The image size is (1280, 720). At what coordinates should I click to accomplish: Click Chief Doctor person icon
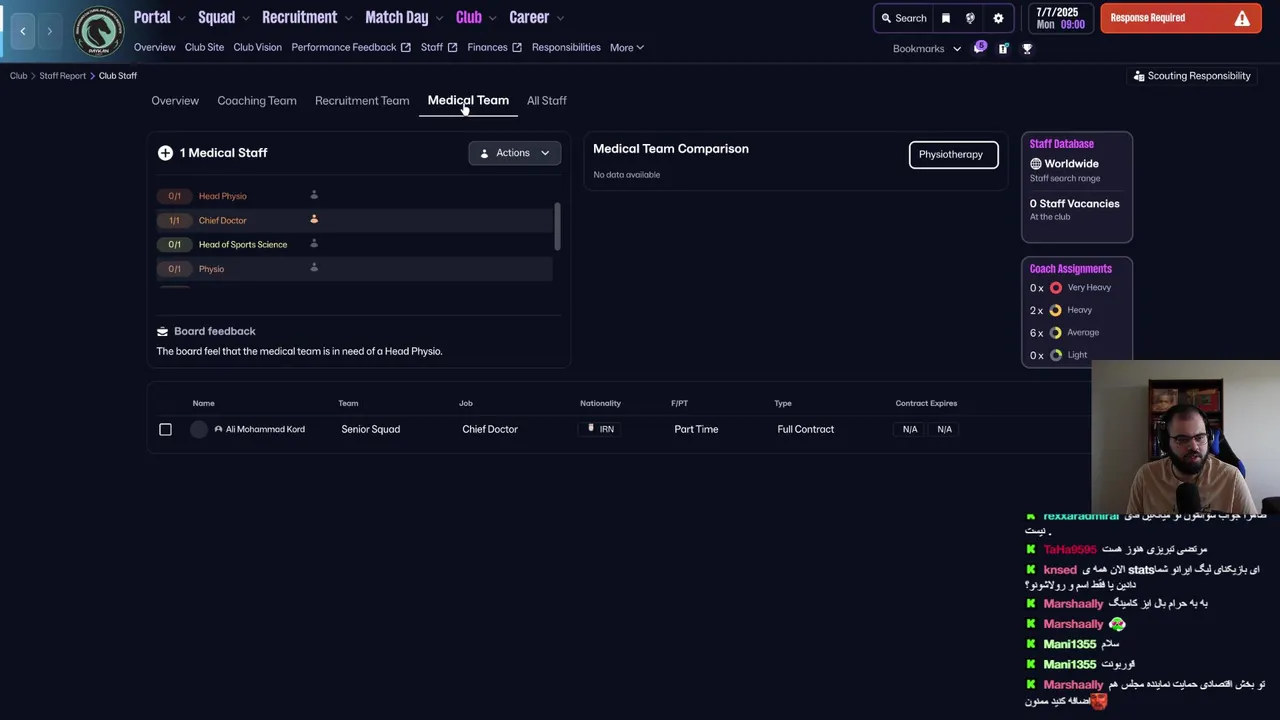314,219
